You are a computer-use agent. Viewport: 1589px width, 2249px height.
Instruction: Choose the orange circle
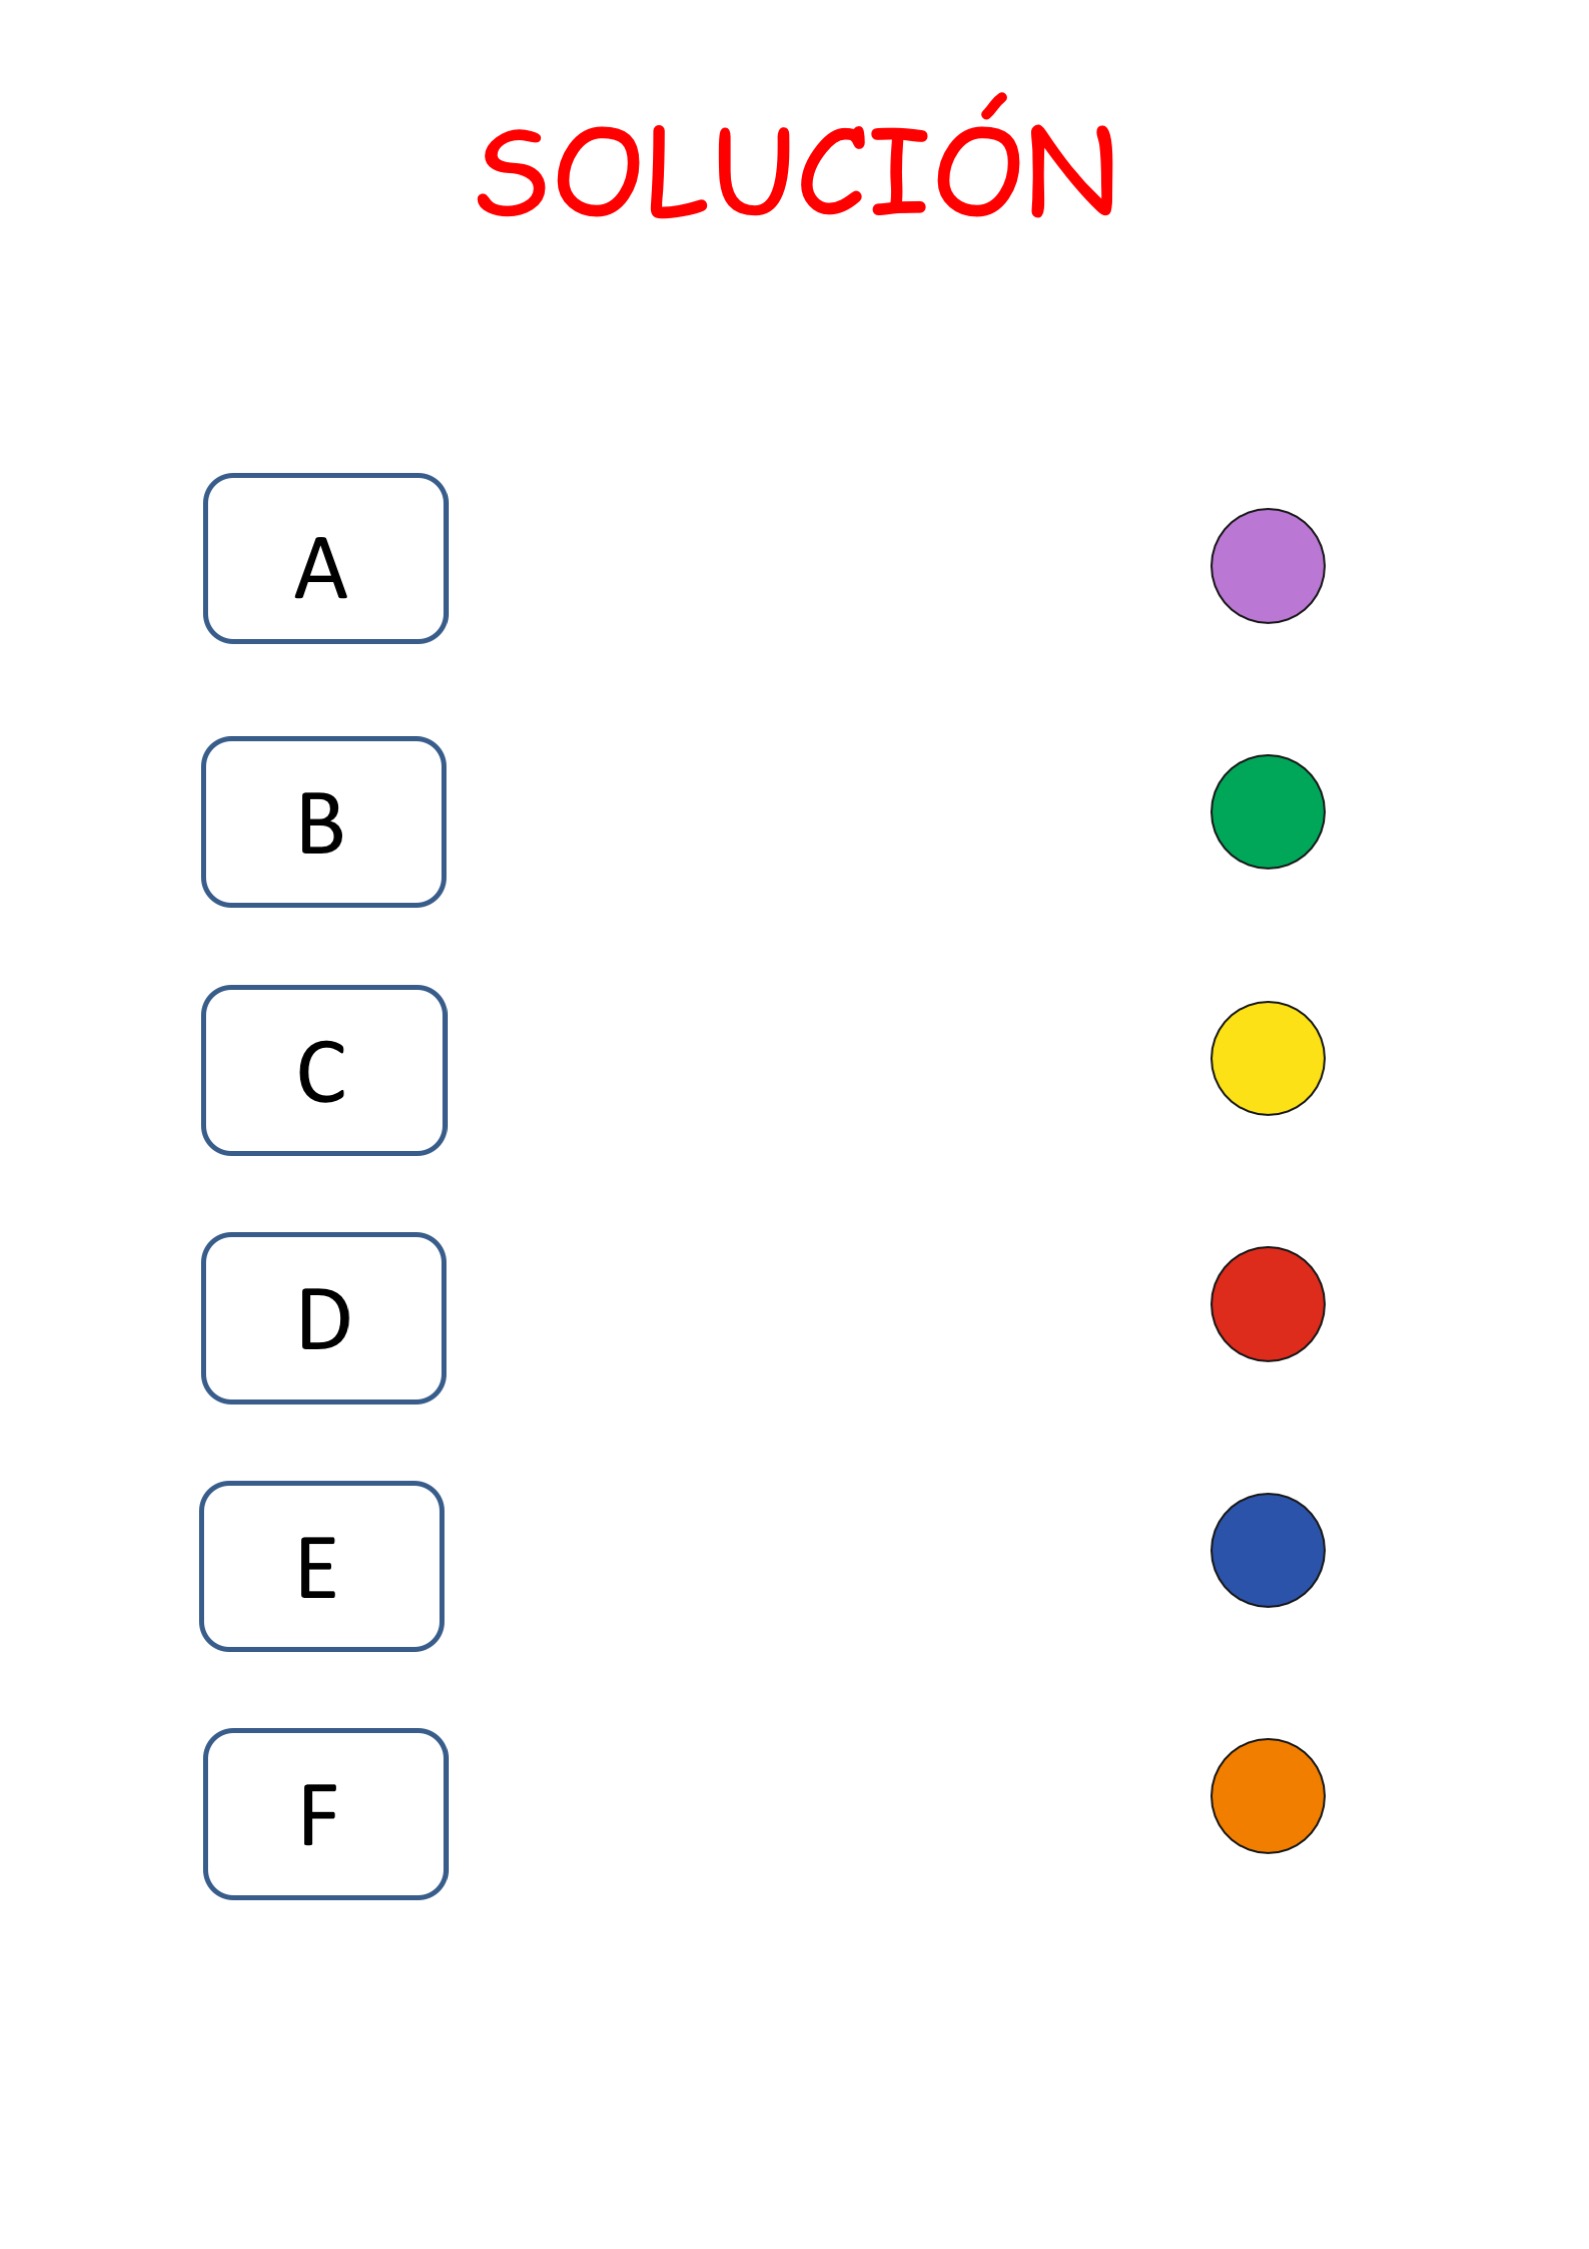(1267, 1796)
